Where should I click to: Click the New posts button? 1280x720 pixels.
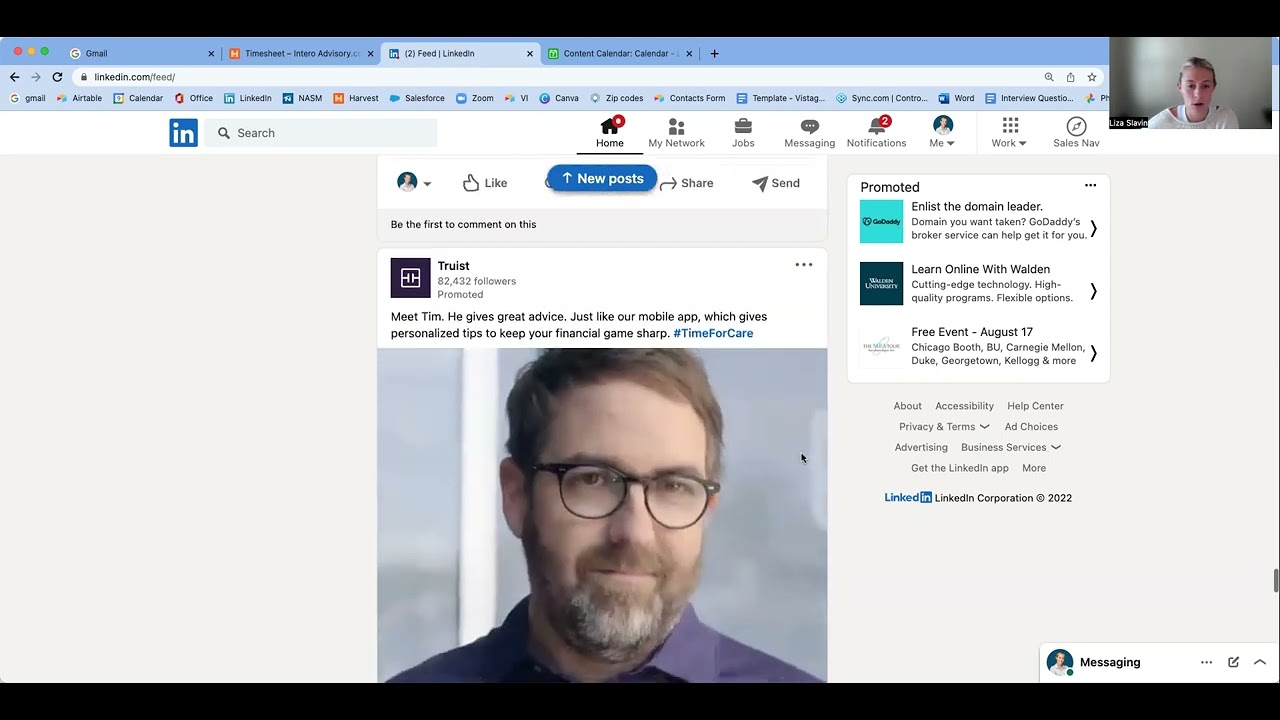tap(601, 178)
